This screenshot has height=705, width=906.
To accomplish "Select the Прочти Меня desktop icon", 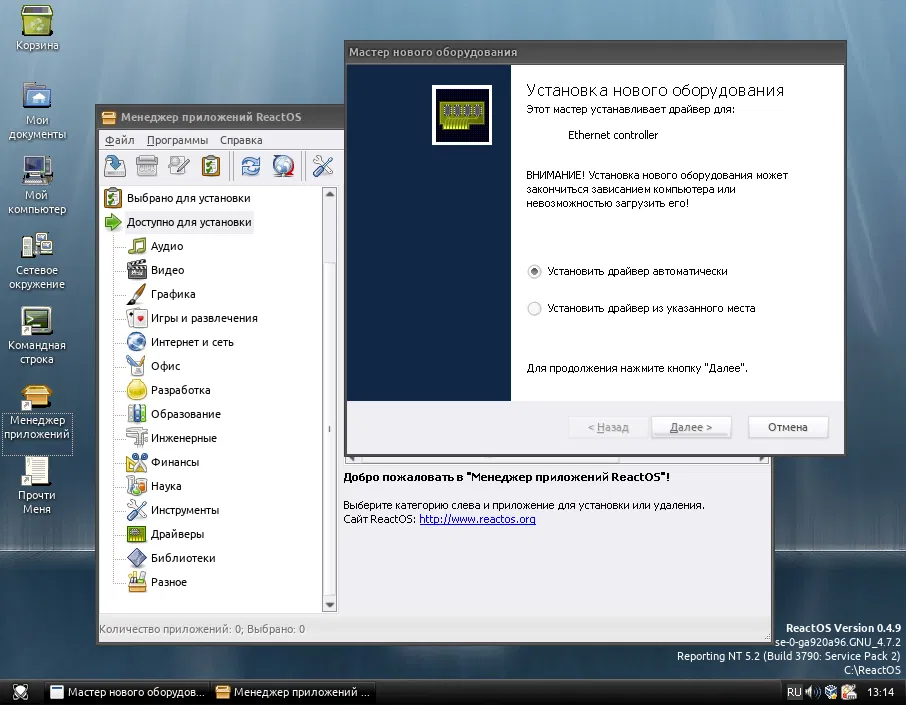I will coord(37,485).
